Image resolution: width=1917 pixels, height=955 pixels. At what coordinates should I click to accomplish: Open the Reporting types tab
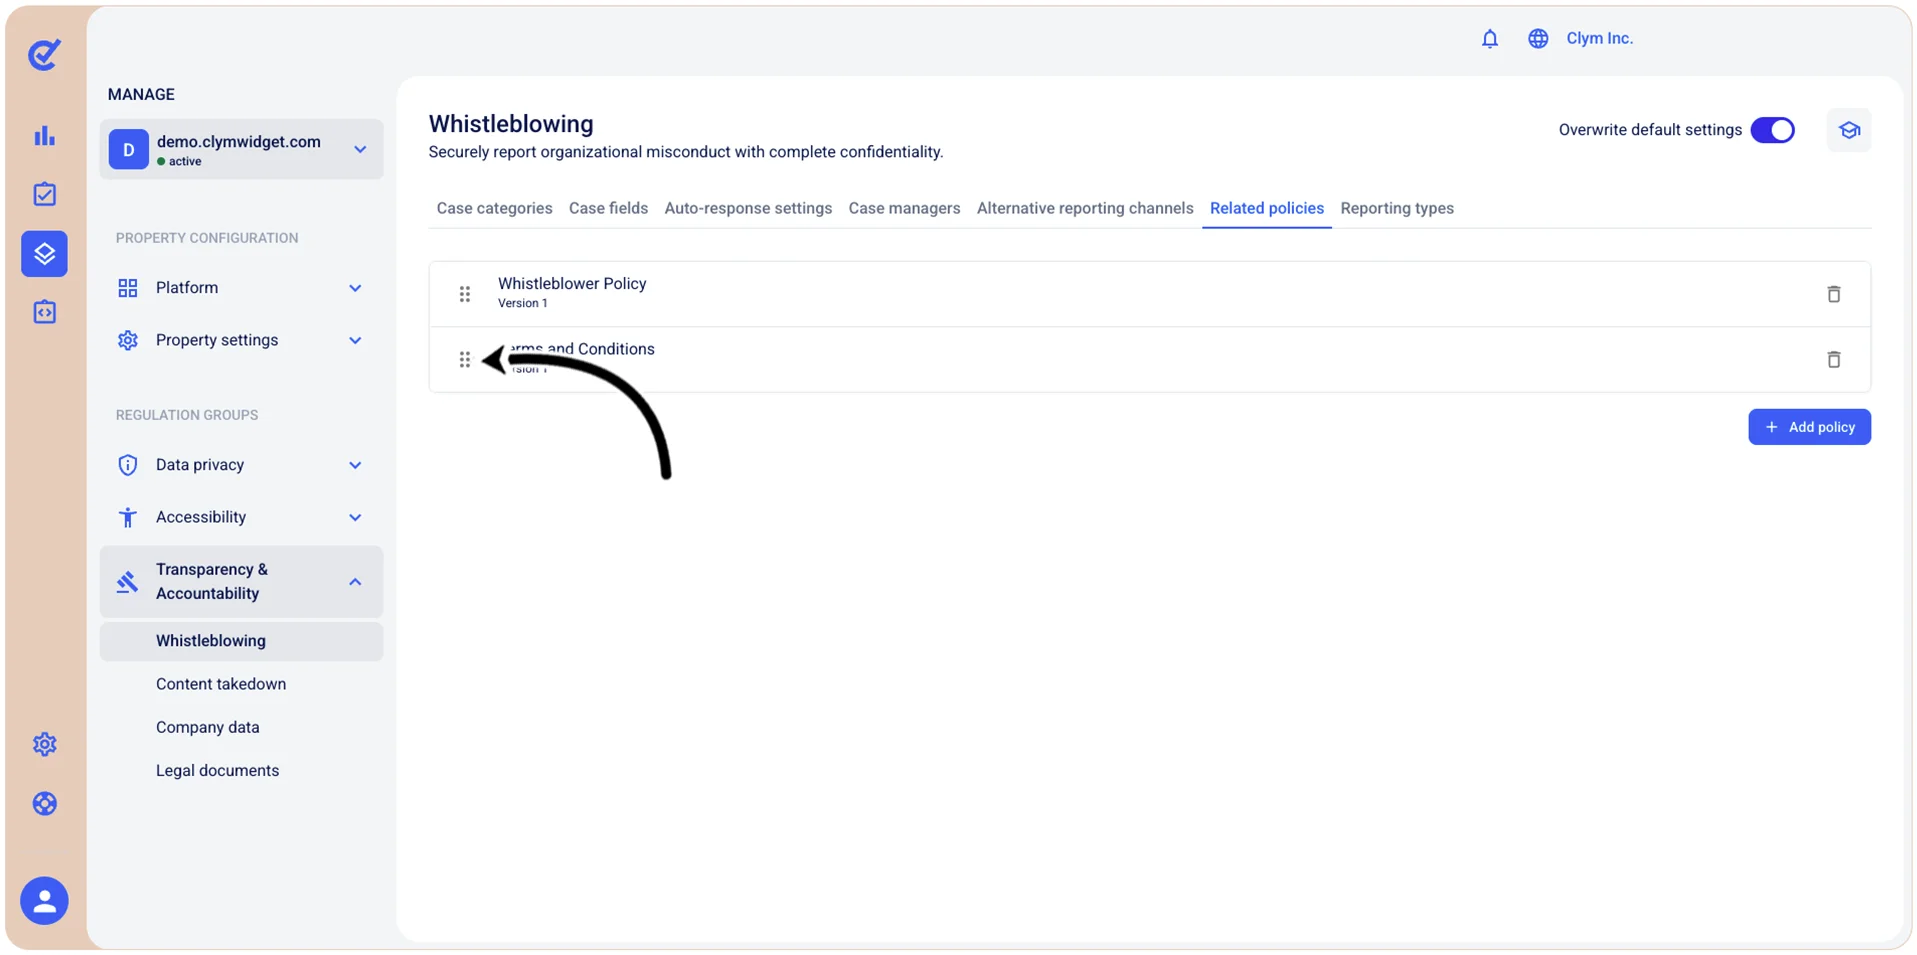coord(1397,208)
